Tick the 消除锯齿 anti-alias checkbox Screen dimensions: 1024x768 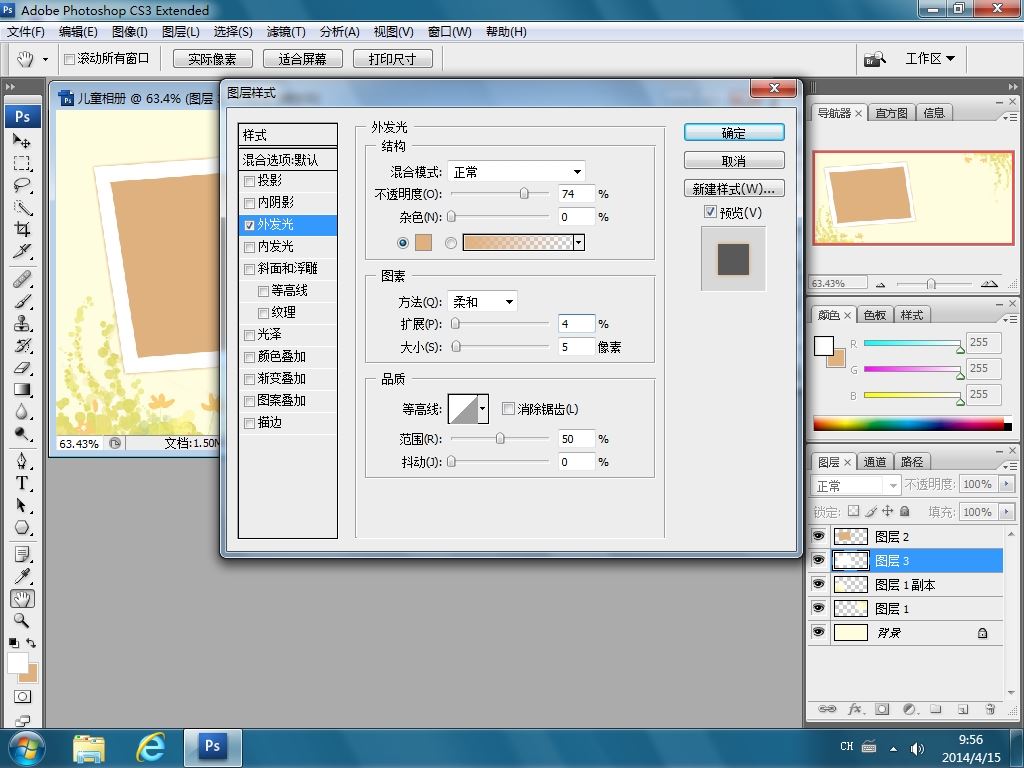point(508,409)
